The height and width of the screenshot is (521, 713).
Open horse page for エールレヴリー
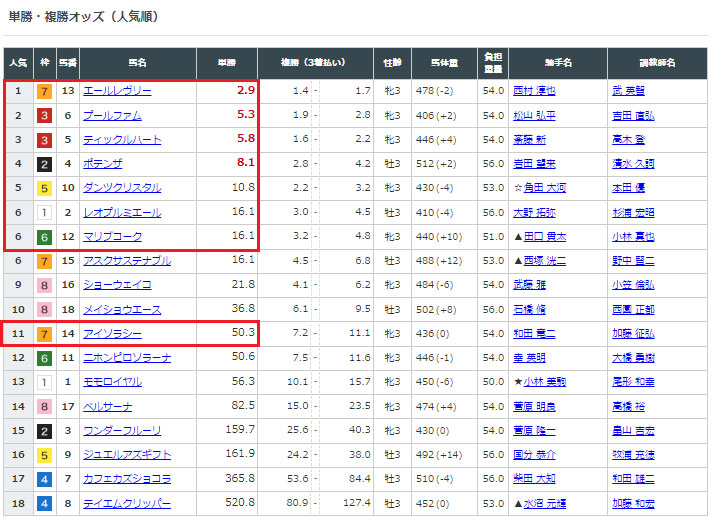coord(116,91)
